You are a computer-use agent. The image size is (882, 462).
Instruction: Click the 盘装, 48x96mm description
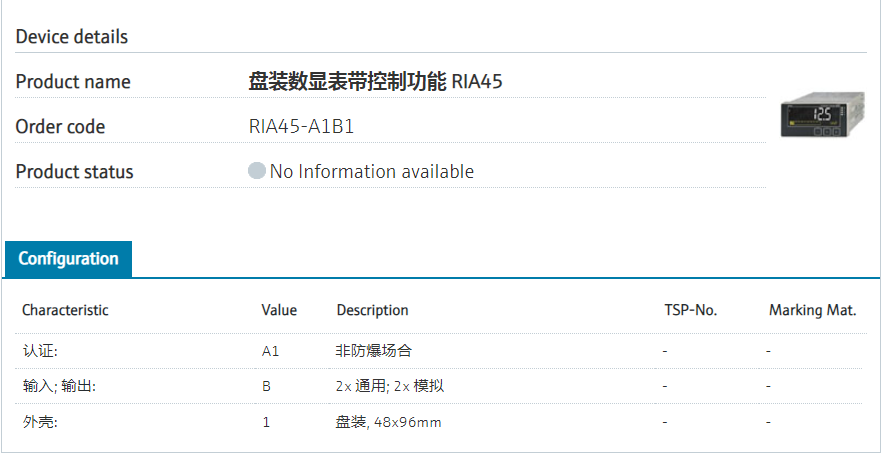click(x=388, y=422)
